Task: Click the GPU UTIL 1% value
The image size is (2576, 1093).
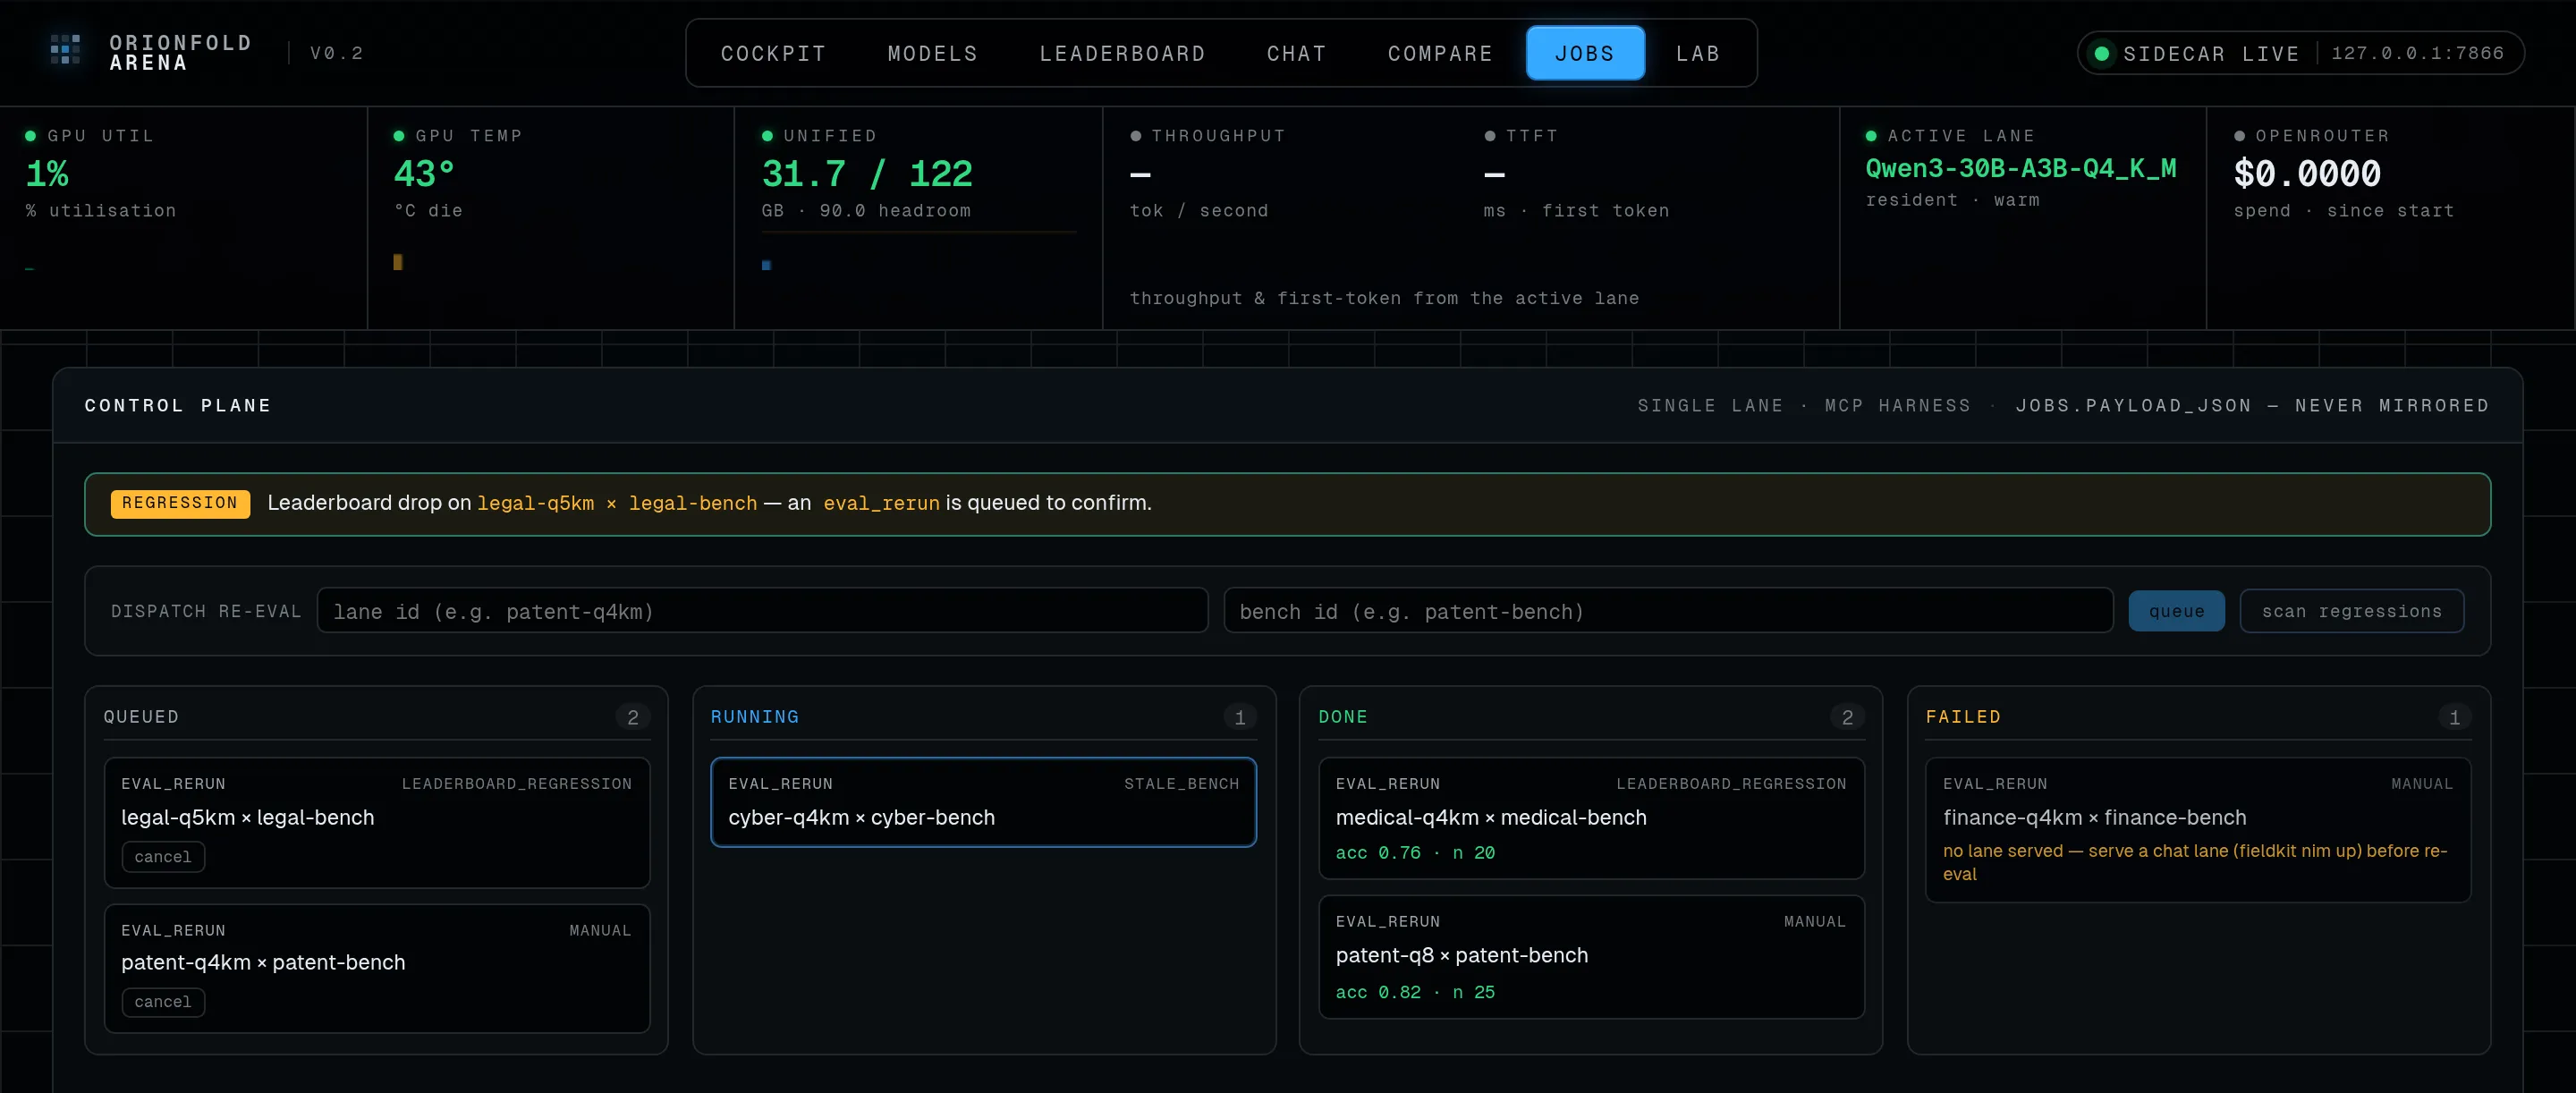Action: 47,174
